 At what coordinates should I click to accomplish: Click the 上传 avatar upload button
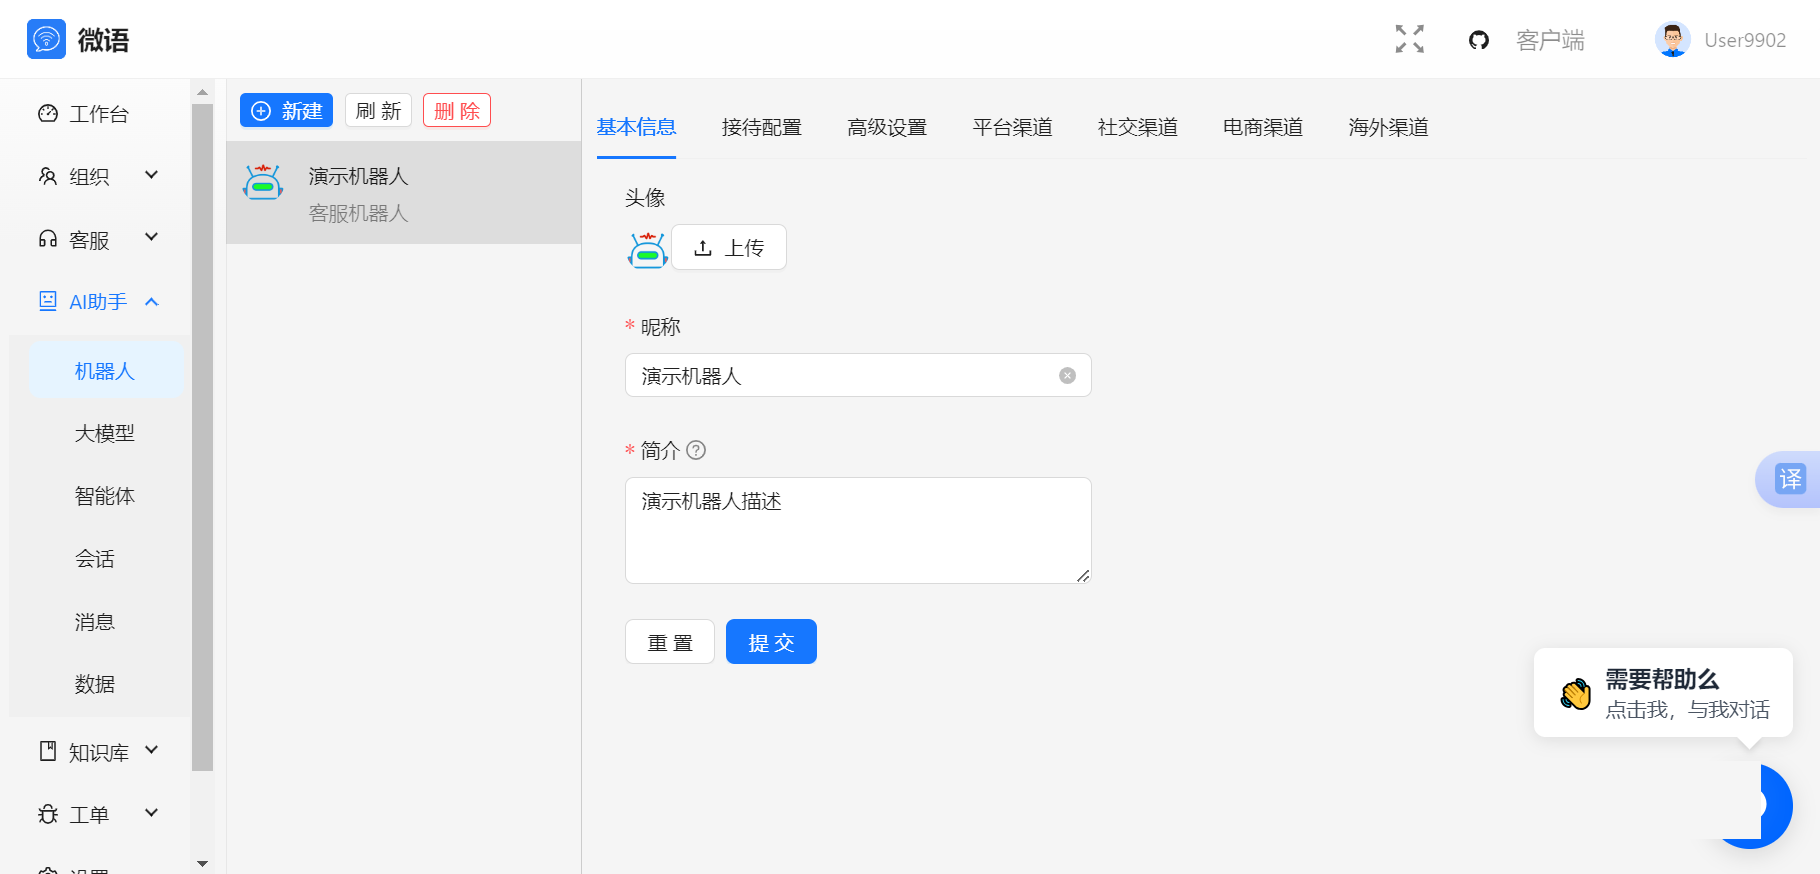(x=728, y=247)
